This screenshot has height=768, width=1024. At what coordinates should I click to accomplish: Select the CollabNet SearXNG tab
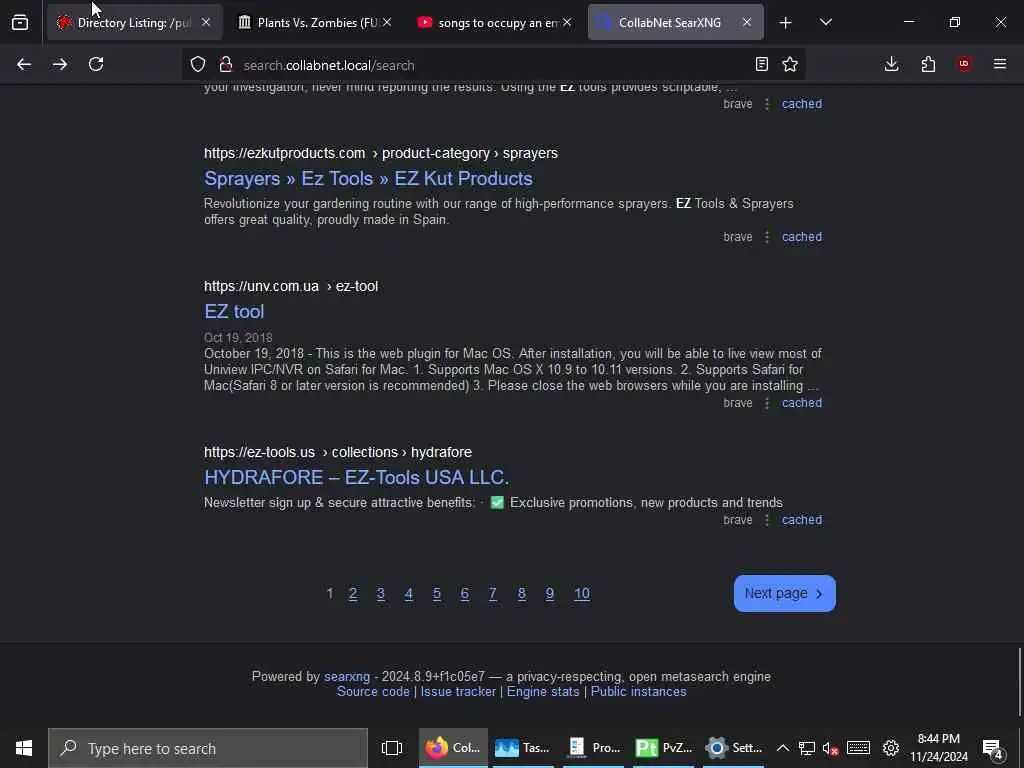pyautogui.click(x=675, y=22)
